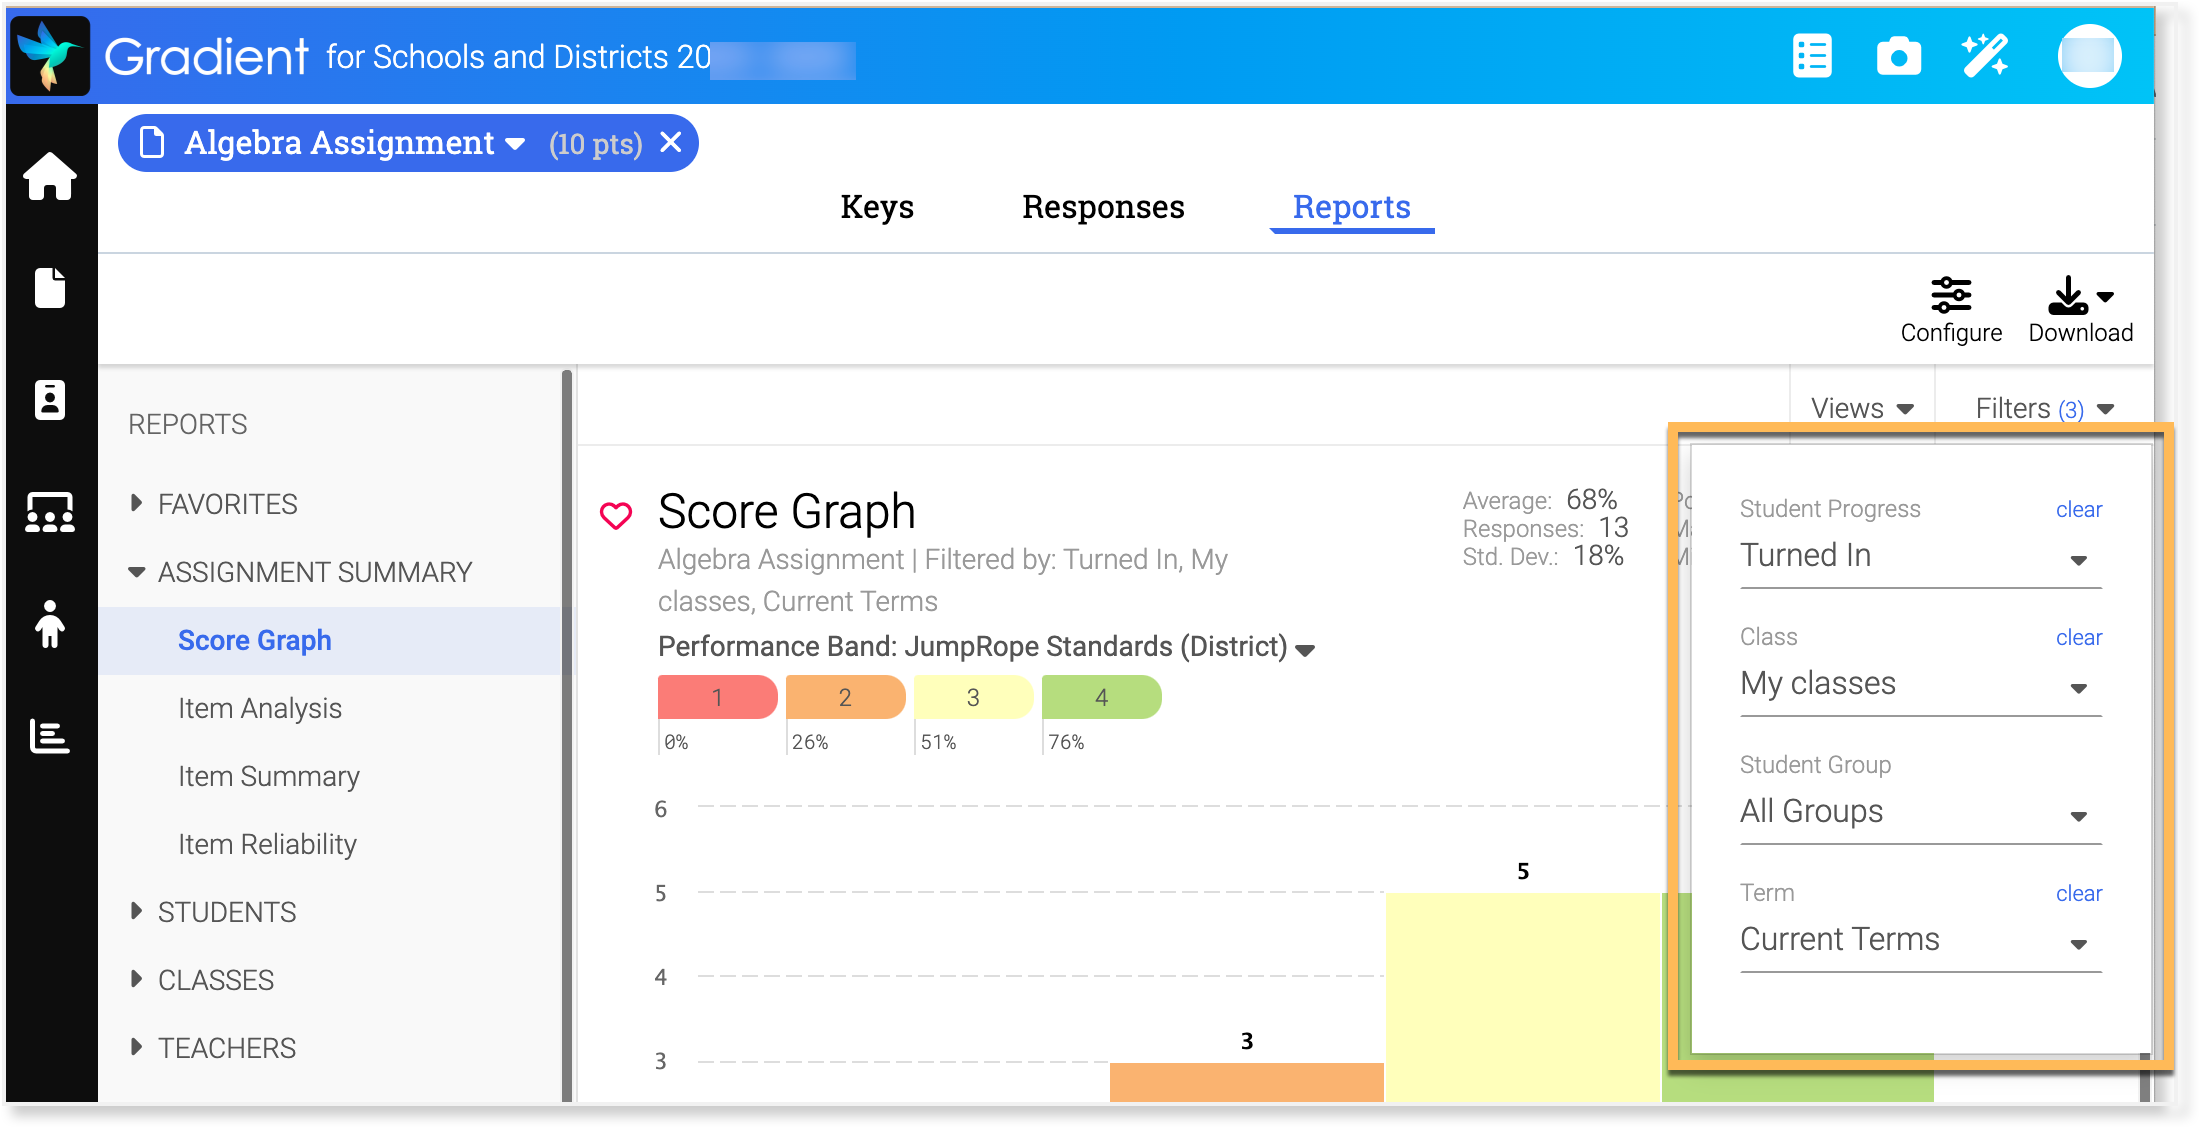The image size is (2200, 1128).
Task: Expand the Performance Band selector
Action: pos(1305,650)
